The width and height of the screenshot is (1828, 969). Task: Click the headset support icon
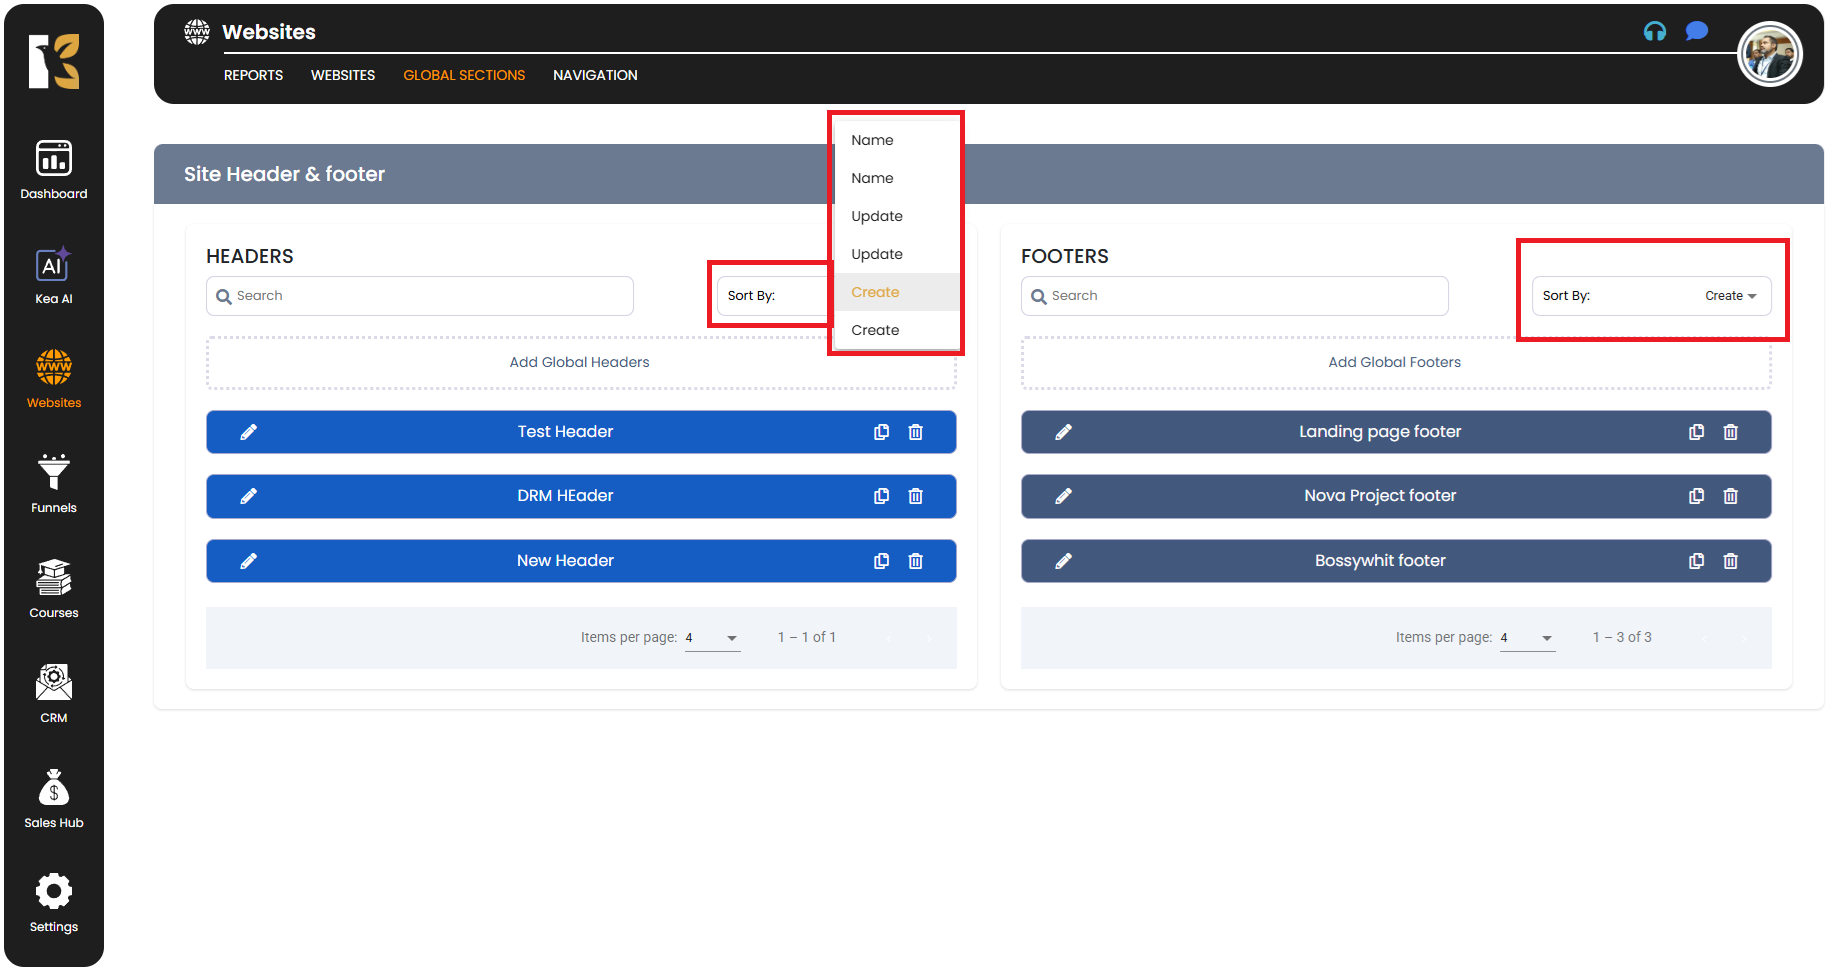[1655, 31]
